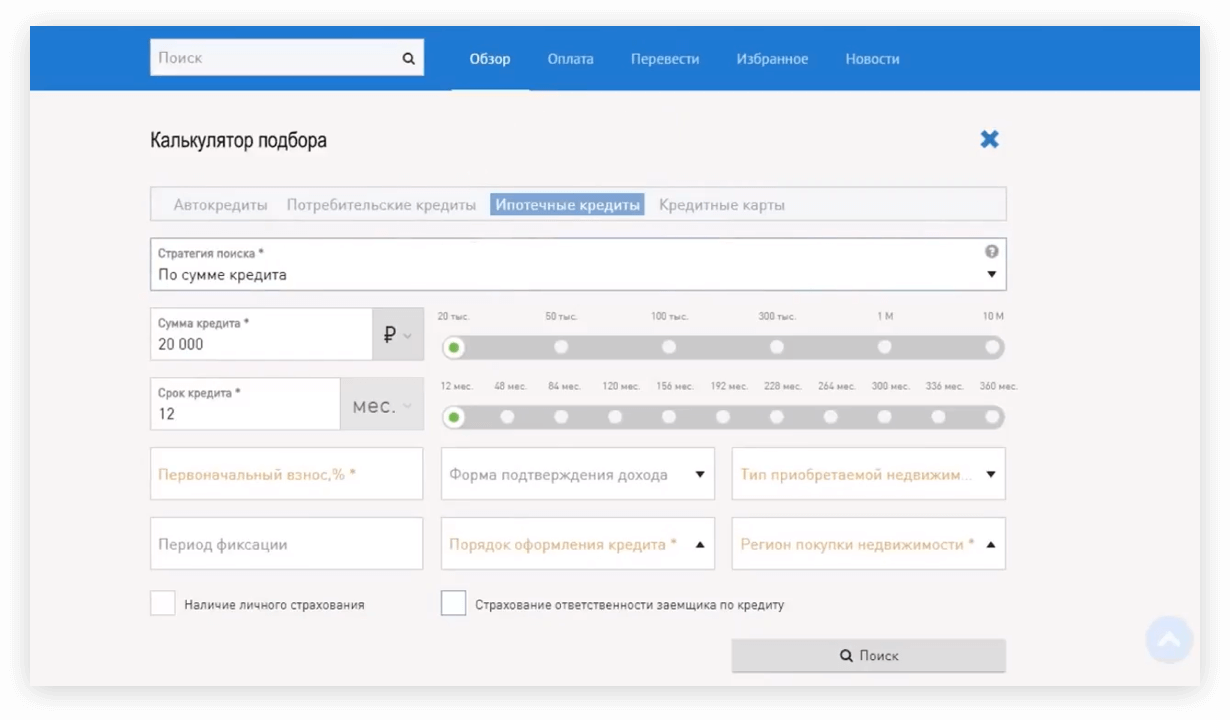The height and width of the screenshot is (720, 1230).
Task: Click the scroll-to-top arrow button
Action: point(1168,640)
